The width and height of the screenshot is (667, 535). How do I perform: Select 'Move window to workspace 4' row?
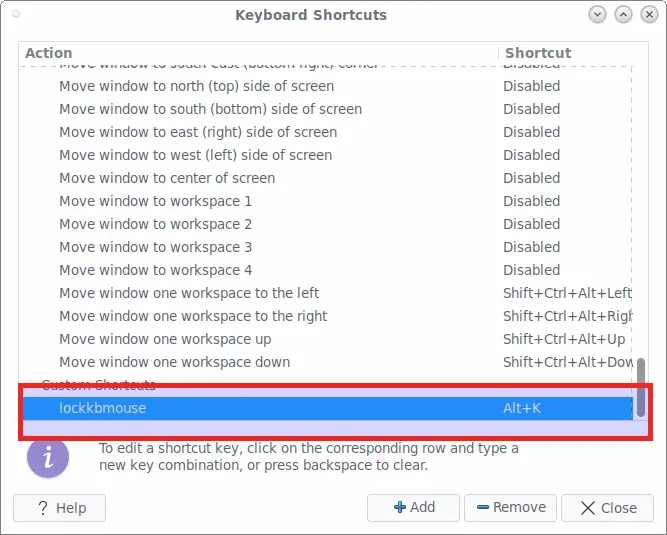tap(156, 270)
